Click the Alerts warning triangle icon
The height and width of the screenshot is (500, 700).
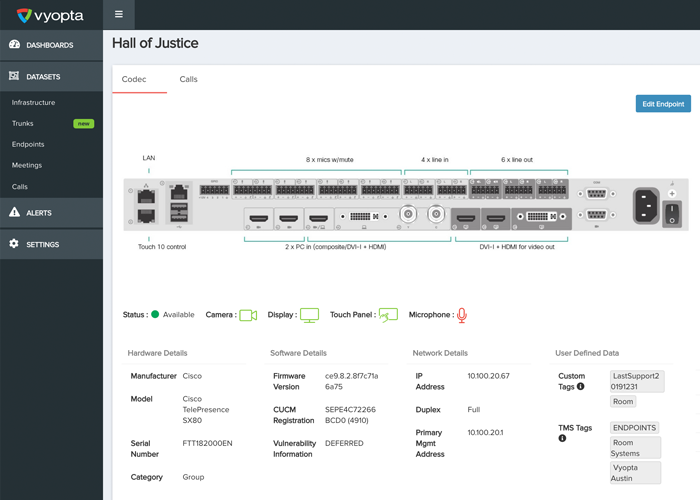click(14, 212)
